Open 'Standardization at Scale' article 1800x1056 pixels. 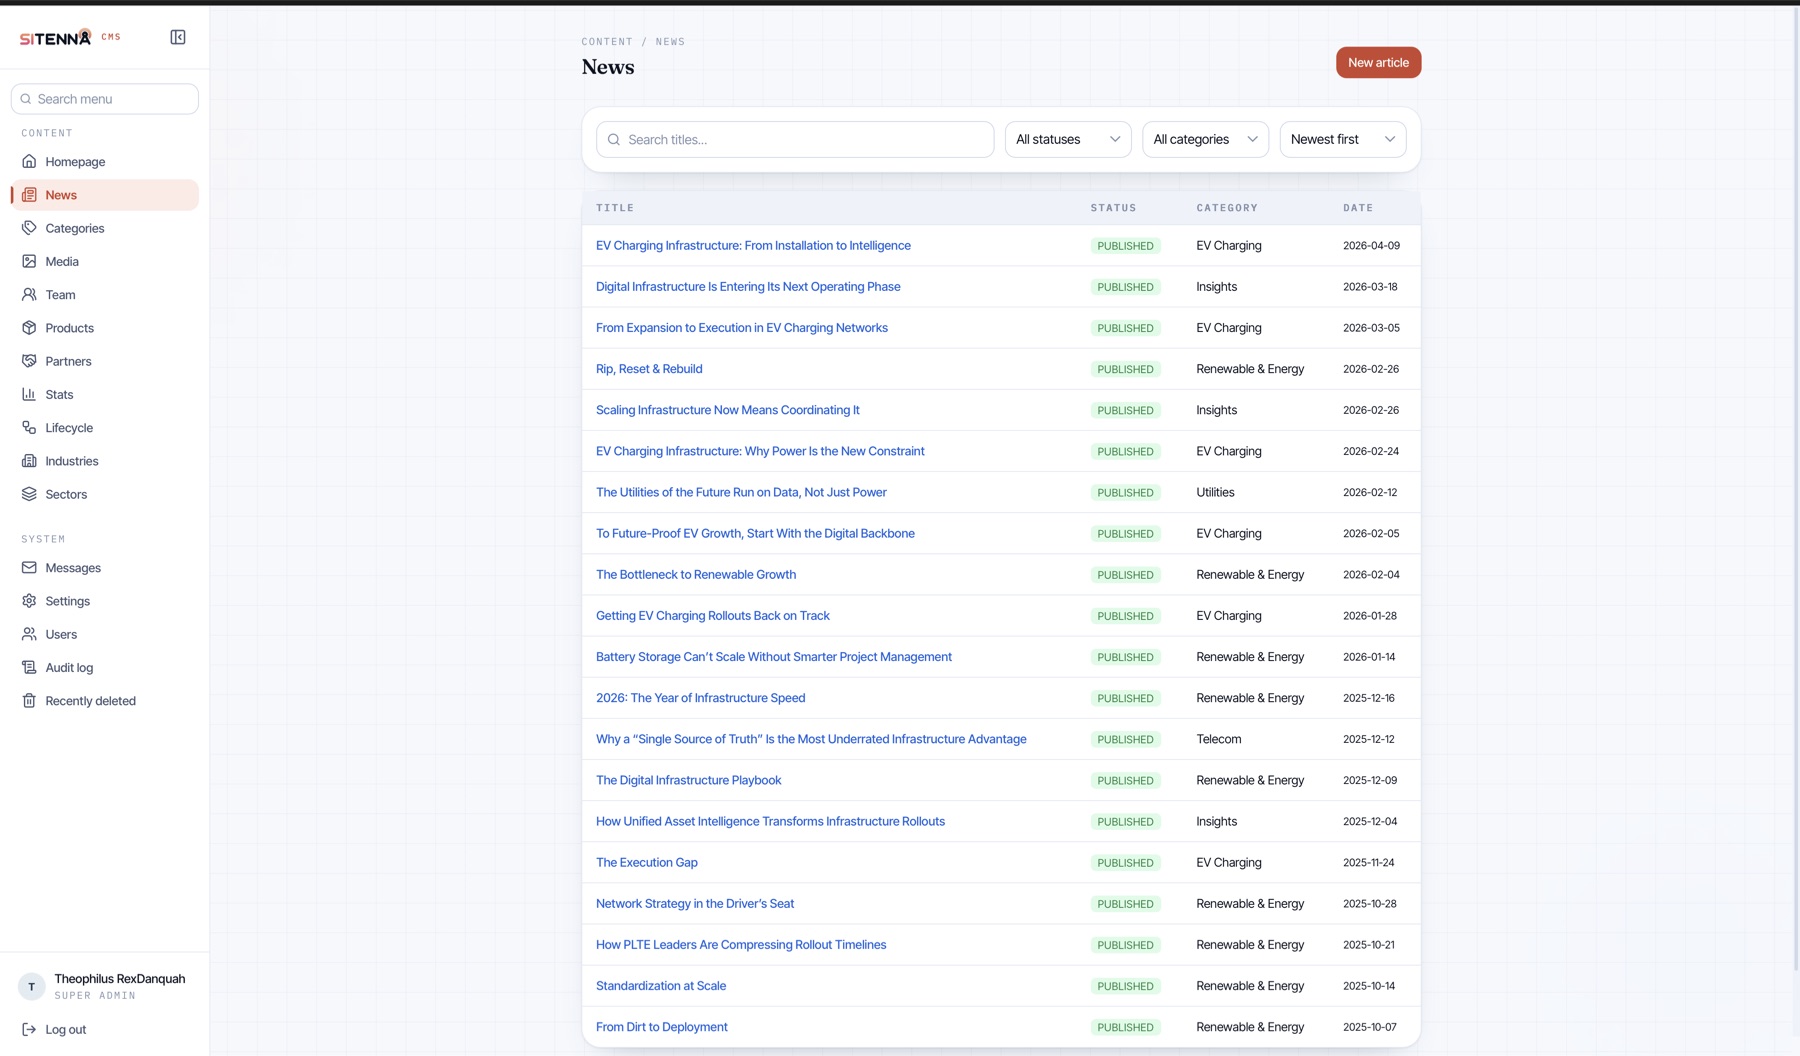[661, 986]
